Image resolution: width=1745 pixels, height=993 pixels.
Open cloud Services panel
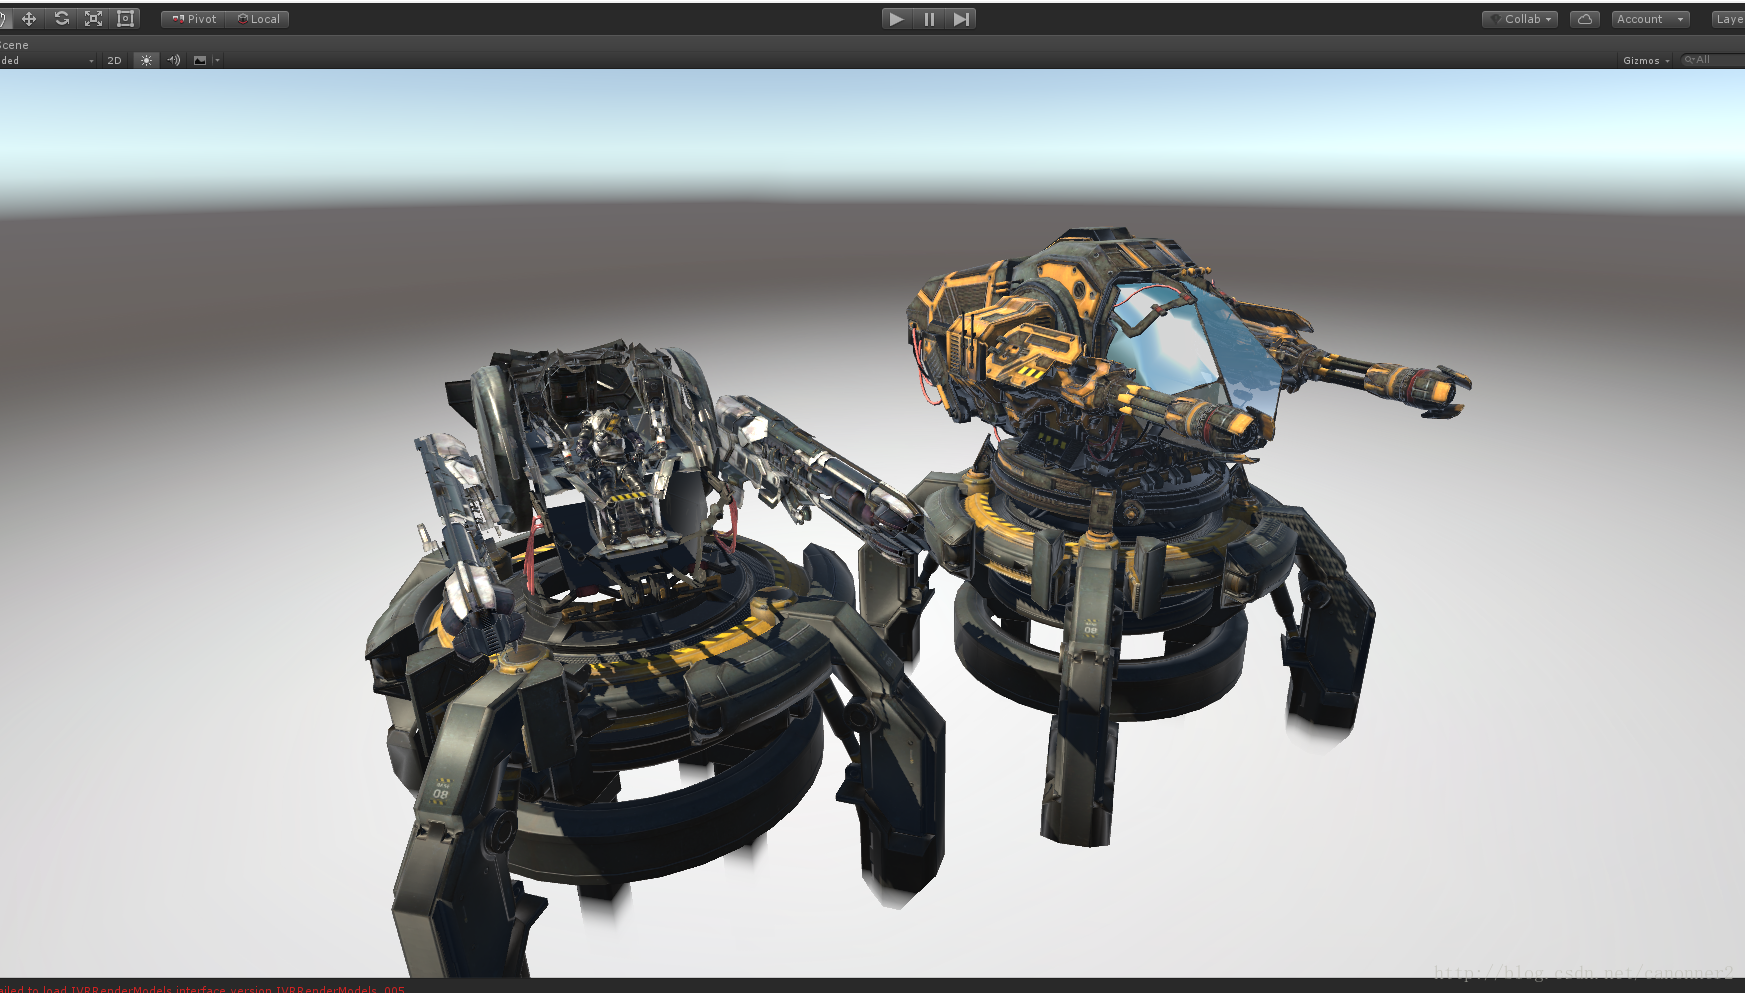click(x=1585, y=19)
